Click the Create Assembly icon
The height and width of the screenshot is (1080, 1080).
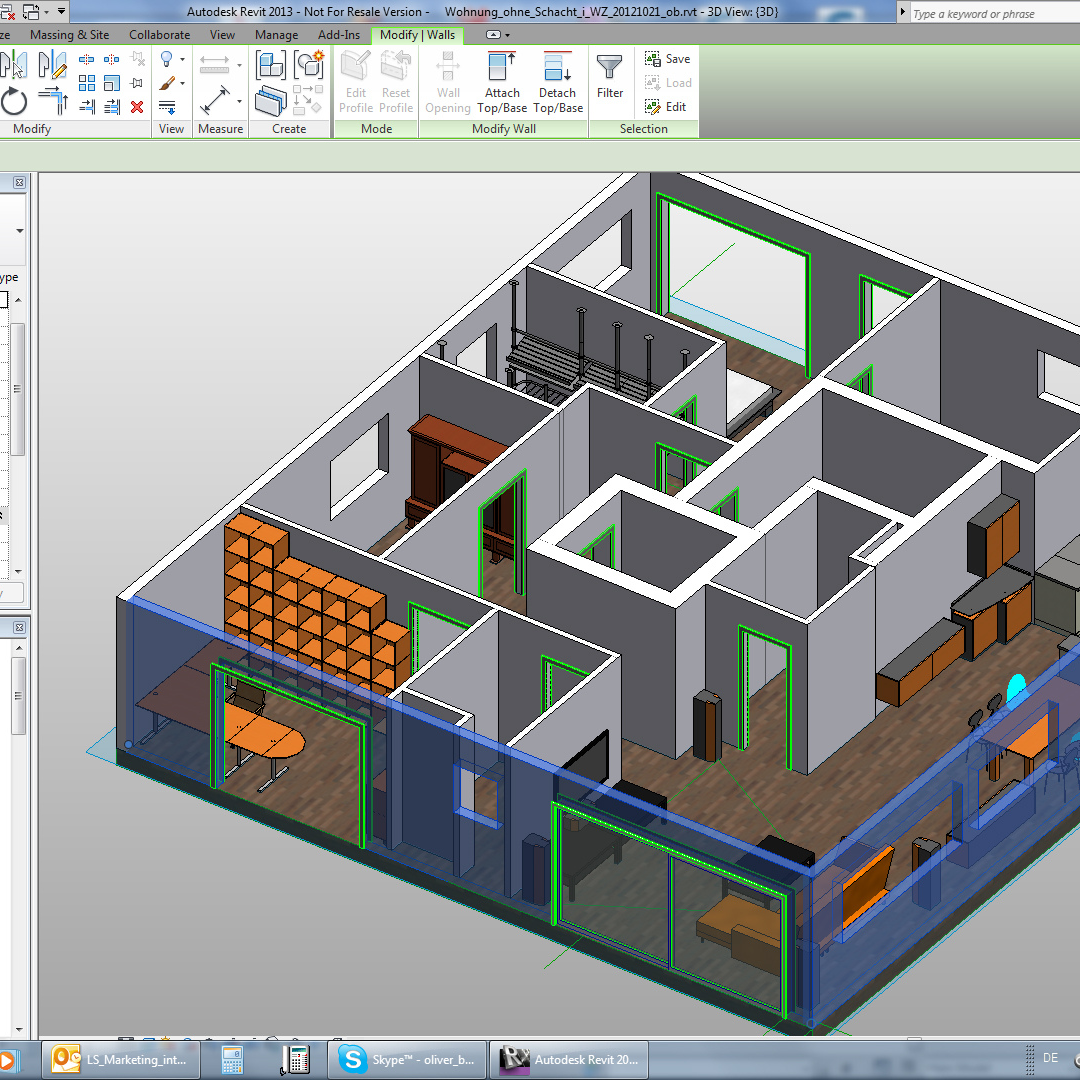point(270,66)
